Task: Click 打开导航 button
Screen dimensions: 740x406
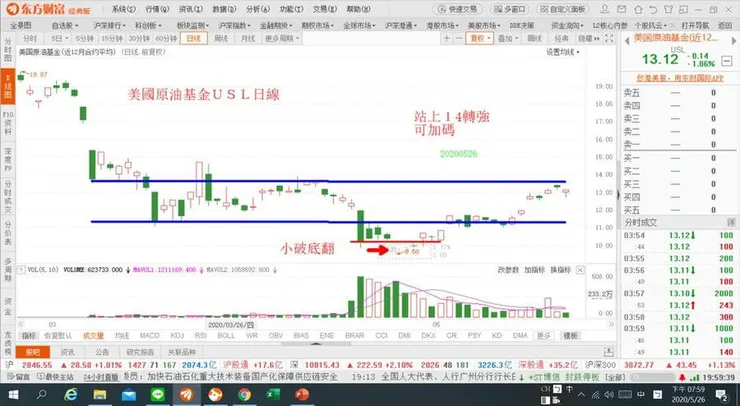Action: [x=695, y=25]
